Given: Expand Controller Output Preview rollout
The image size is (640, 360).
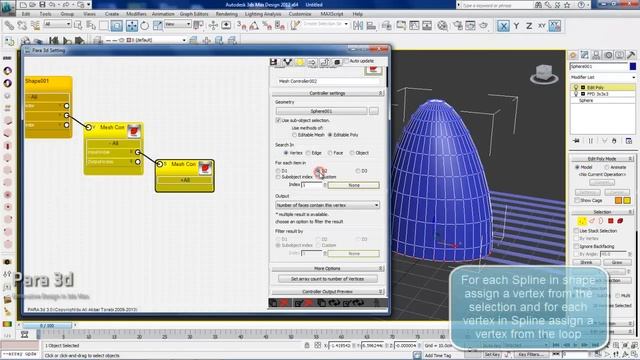Looking at the screenshot, I should [x=327, y=291].
